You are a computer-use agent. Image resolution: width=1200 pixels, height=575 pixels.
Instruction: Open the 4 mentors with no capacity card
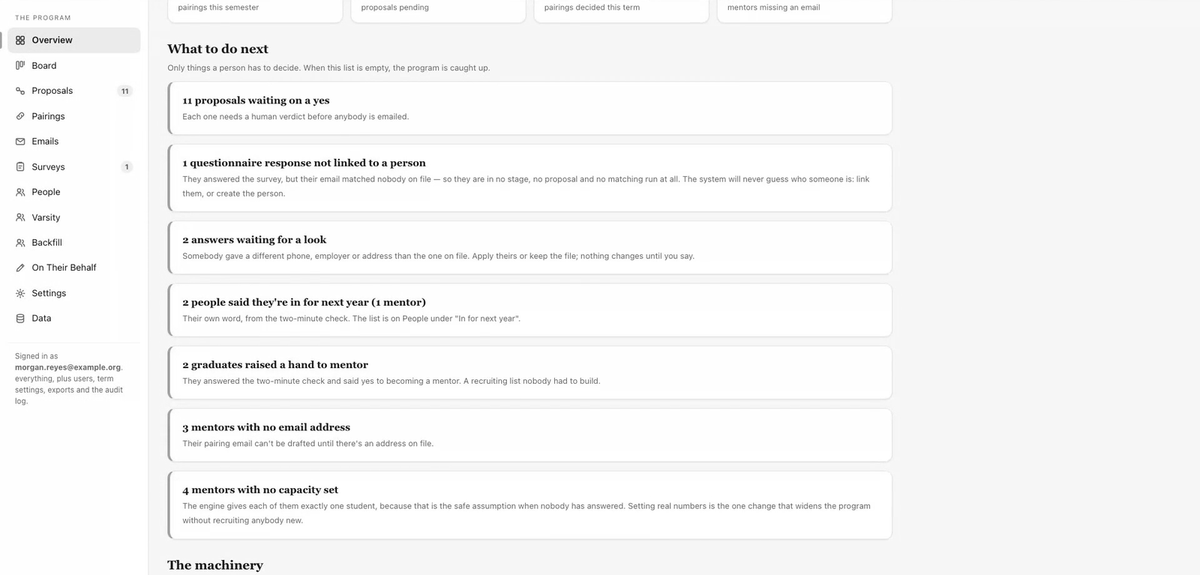[x=530, y=505]
